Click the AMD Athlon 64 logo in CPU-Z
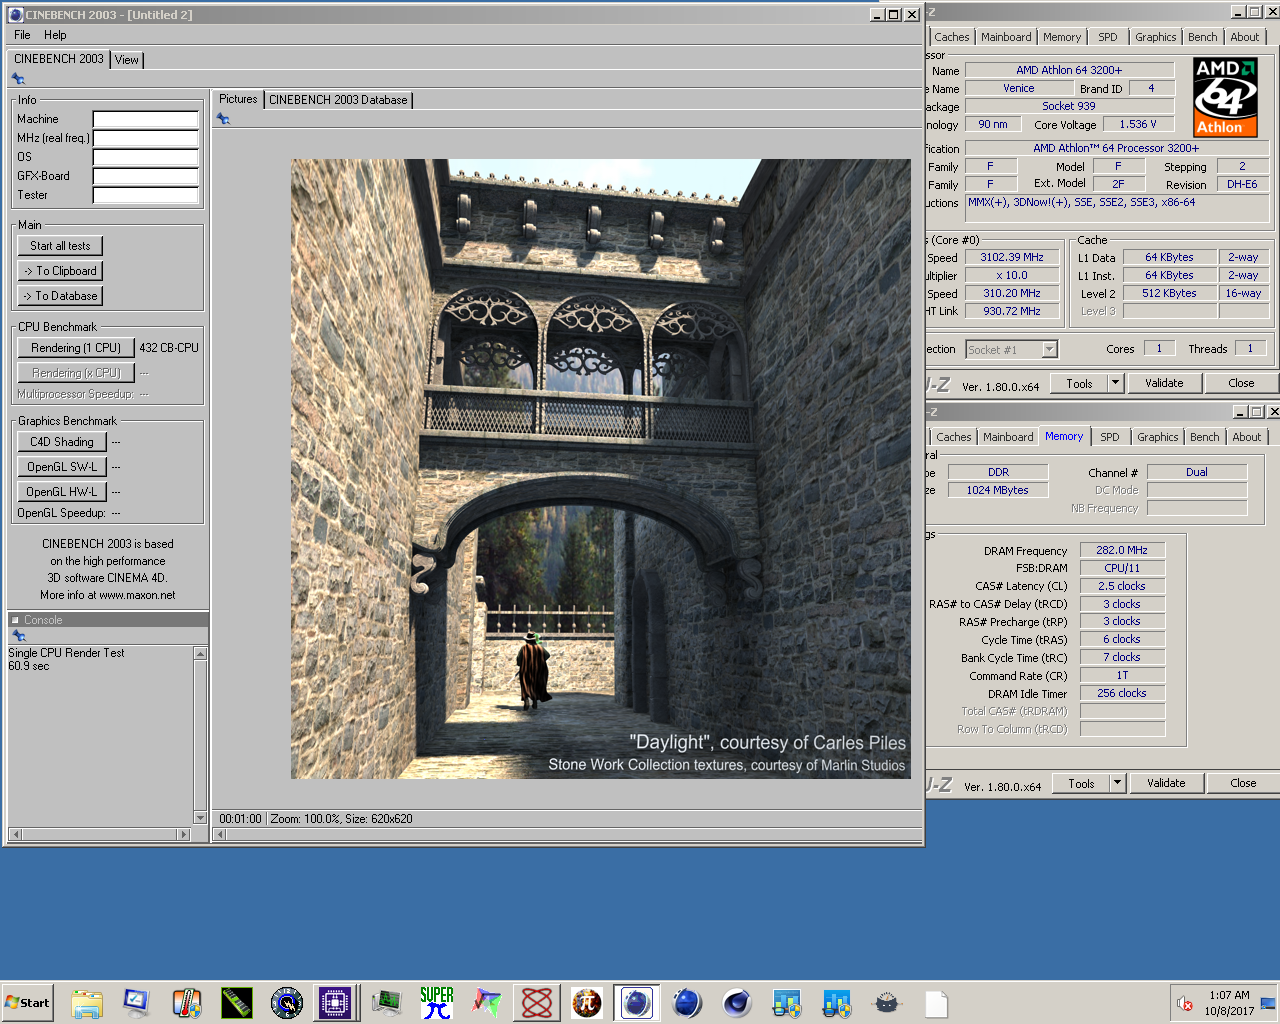Screen dimensions: 1280x1024 [1225, 96]
